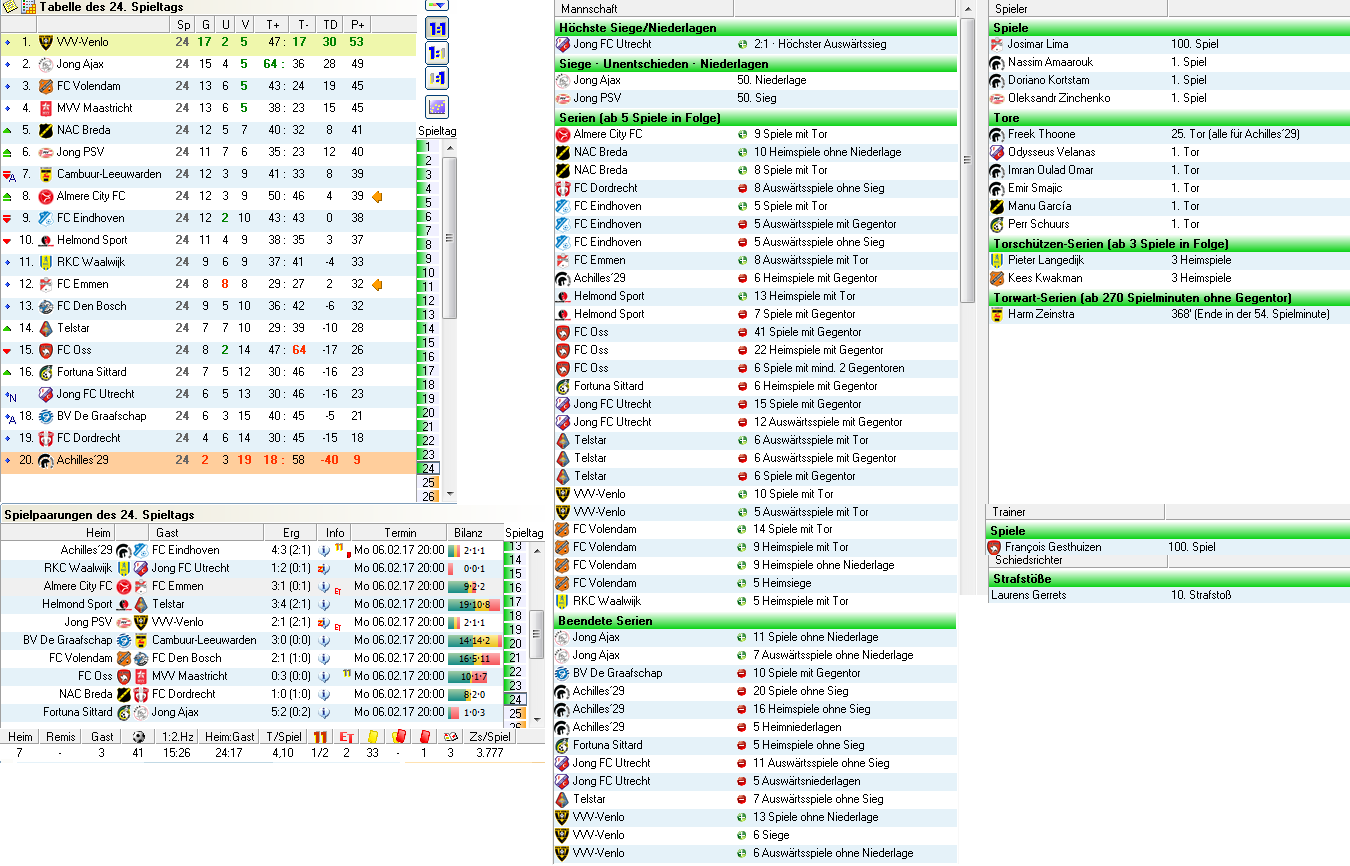The width and height of the screenshot is (1350, 866).
Task: Click 'Harm Zeinstra' in Torwart-Serien
Action: pos(1040,314)
